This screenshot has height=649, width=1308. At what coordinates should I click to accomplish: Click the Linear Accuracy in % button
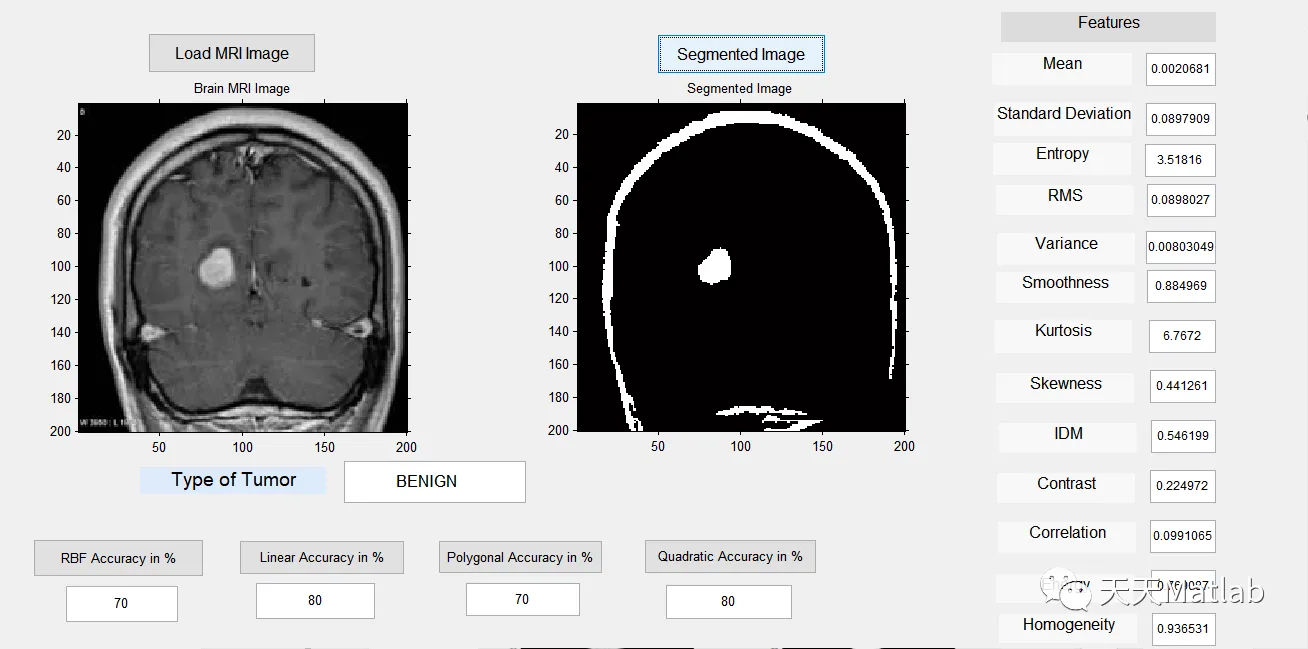pyautogui.click(x=321, y=557)
